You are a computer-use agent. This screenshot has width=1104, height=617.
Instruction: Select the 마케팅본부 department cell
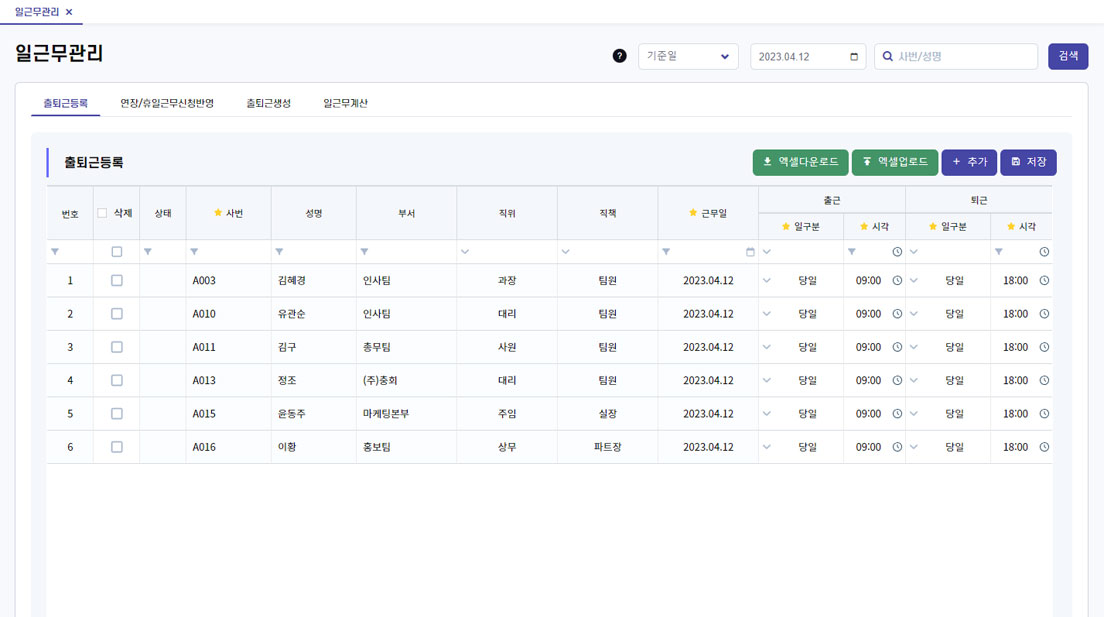pos(407,414)
